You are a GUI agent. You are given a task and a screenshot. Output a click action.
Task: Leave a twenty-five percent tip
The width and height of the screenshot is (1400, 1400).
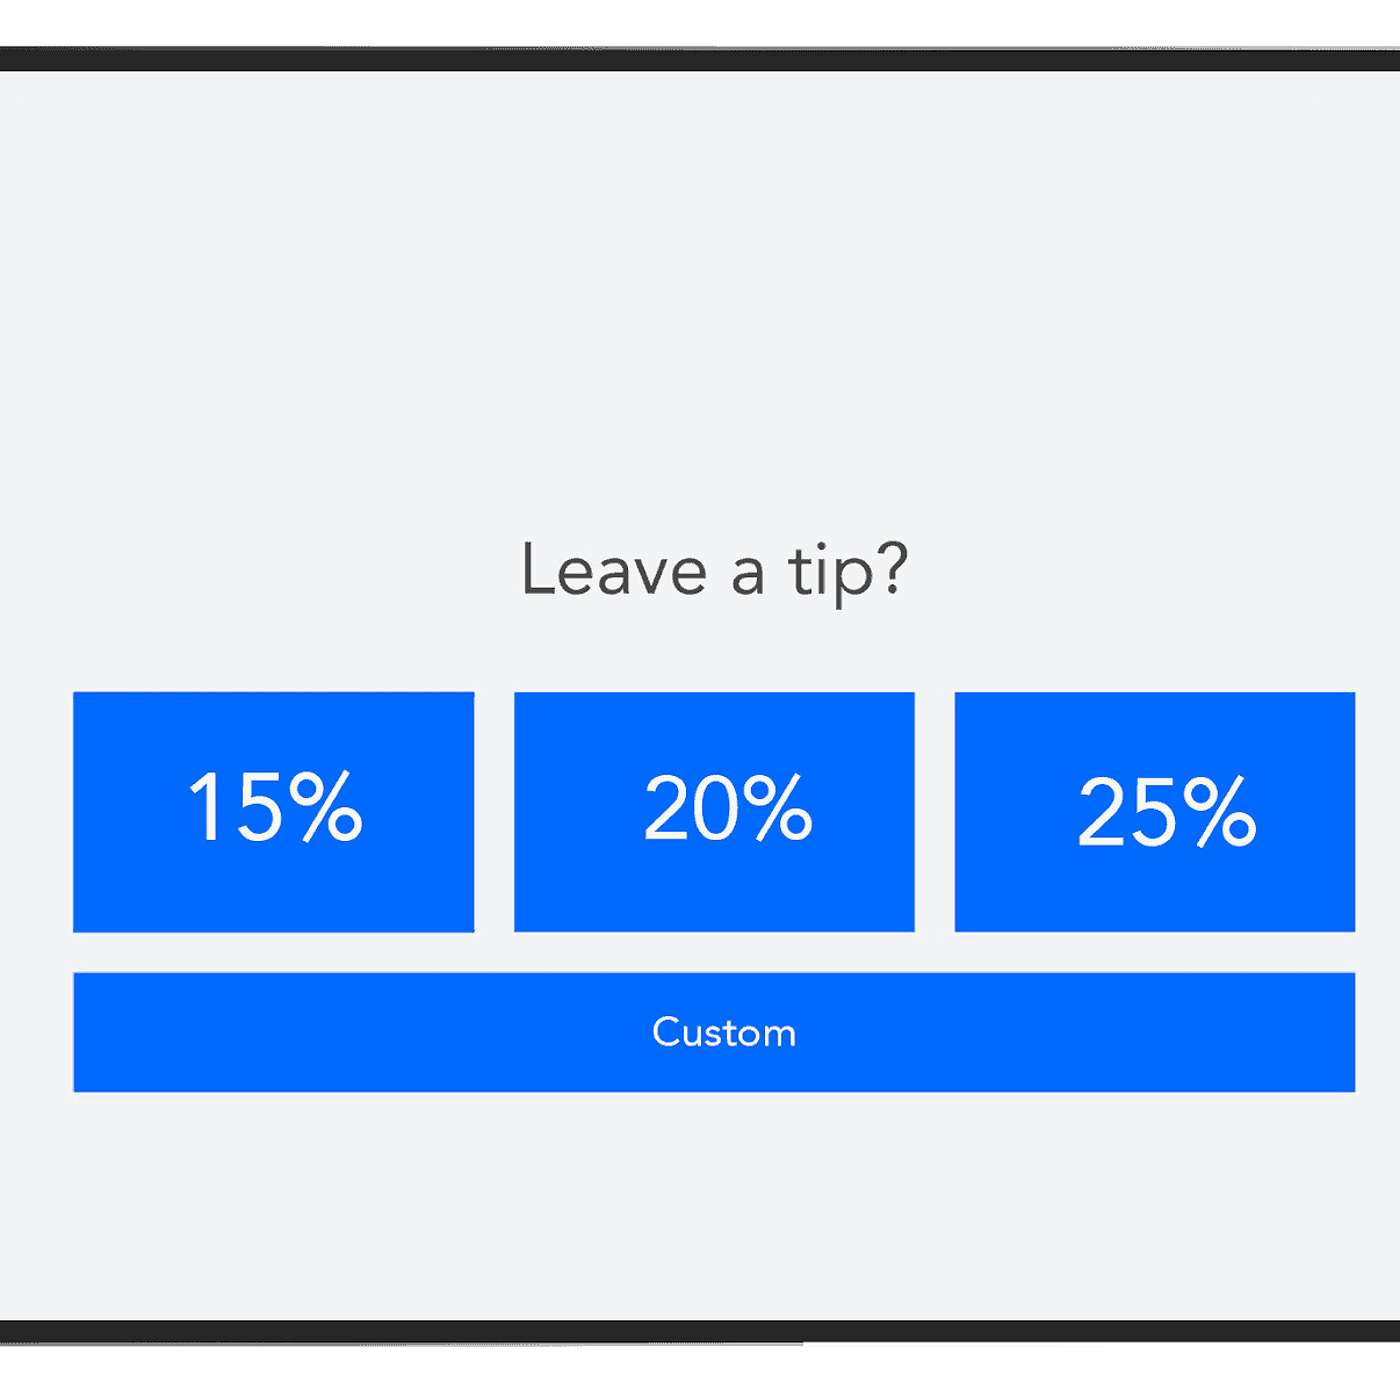[1154, 811]
